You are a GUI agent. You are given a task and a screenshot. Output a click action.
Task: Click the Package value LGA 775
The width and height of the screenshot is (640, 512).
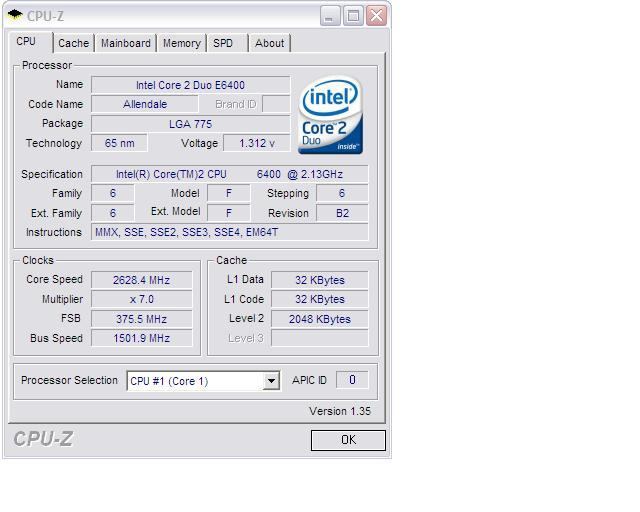[191, 124]
